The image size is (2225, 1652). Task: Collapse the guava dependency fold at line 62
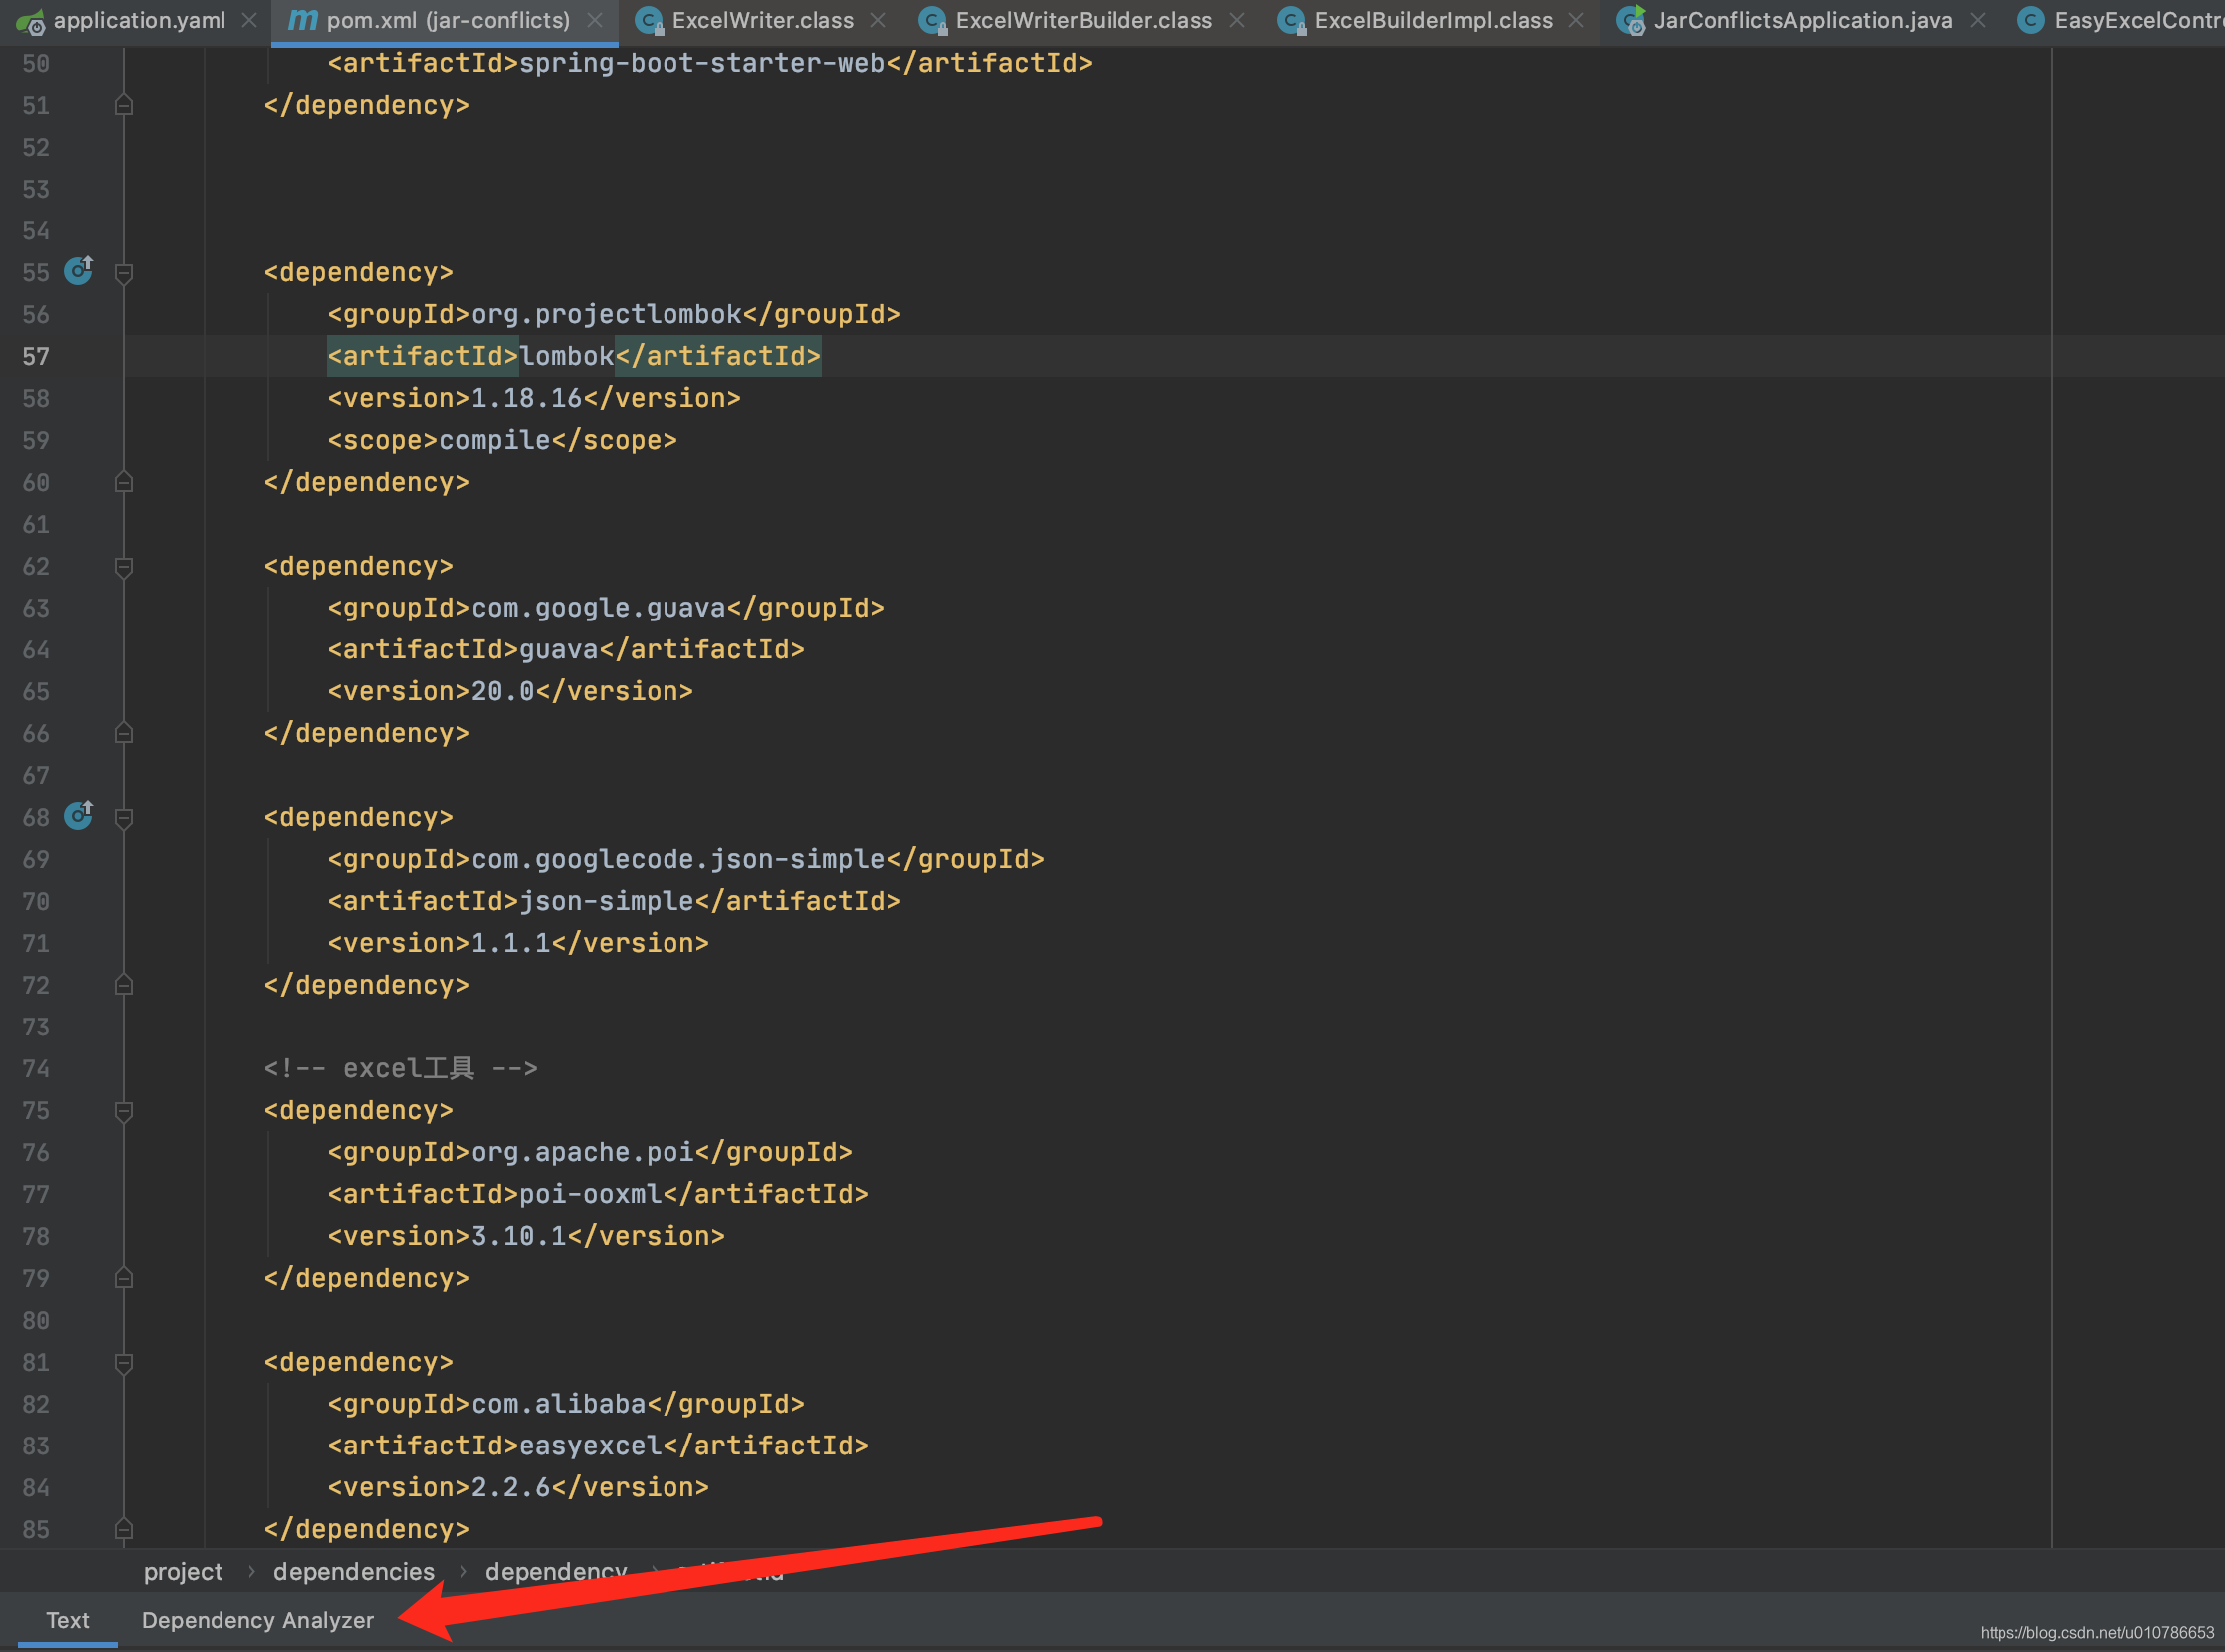tap(124, 567)
